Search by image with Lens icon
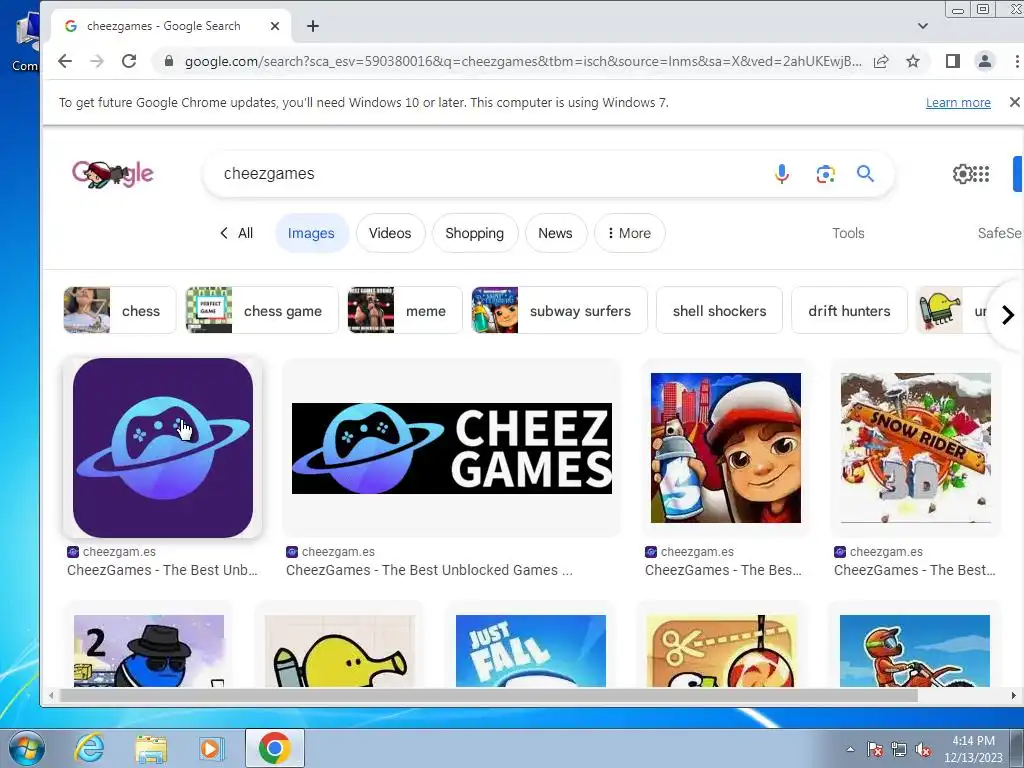1024x768 pixels. point(825,174)
